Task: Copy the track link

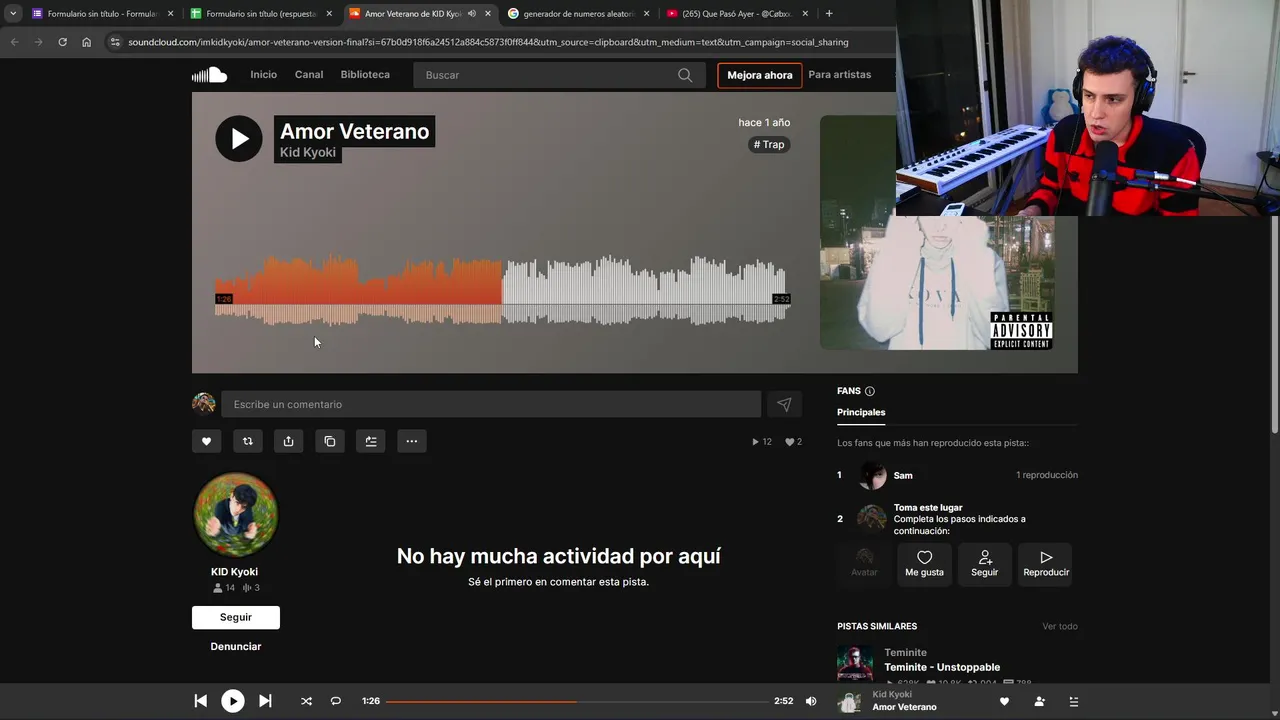Action: (x=330, y=441)
